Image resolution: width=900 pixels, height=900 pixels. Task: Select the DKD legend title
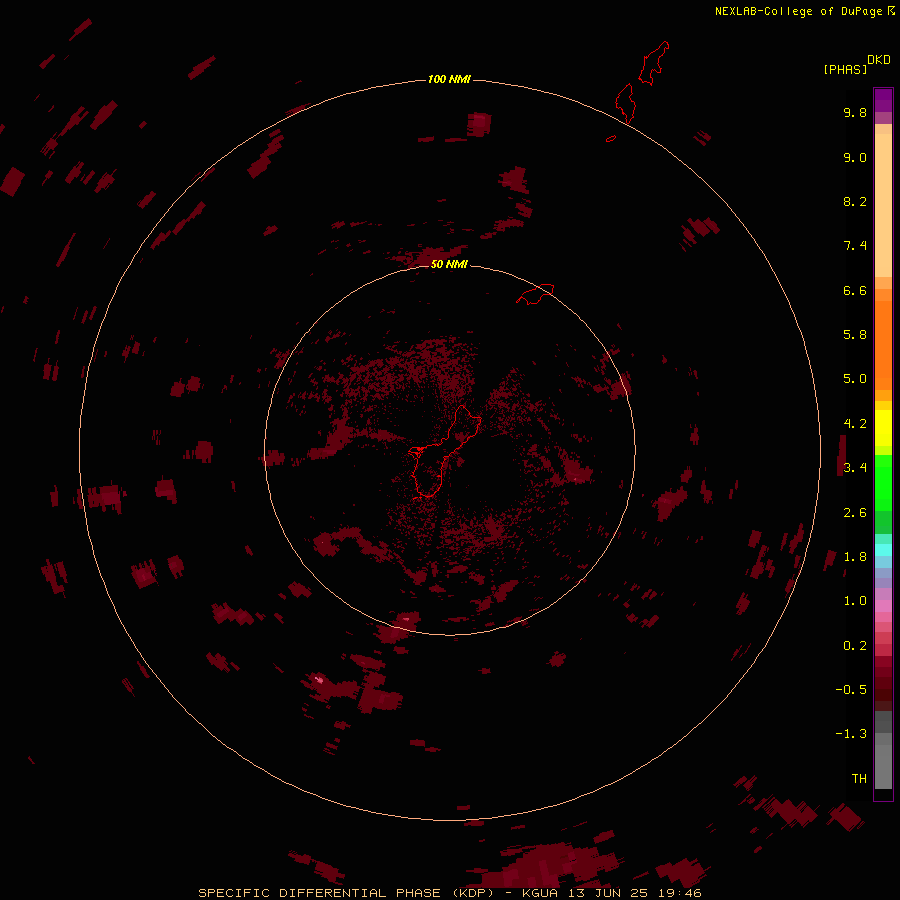tap(878, 59)
